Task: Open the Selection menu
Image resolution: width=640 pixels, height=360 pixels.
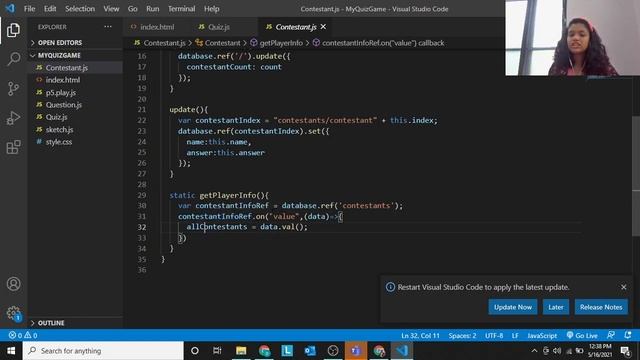Action: click(80, 9)
